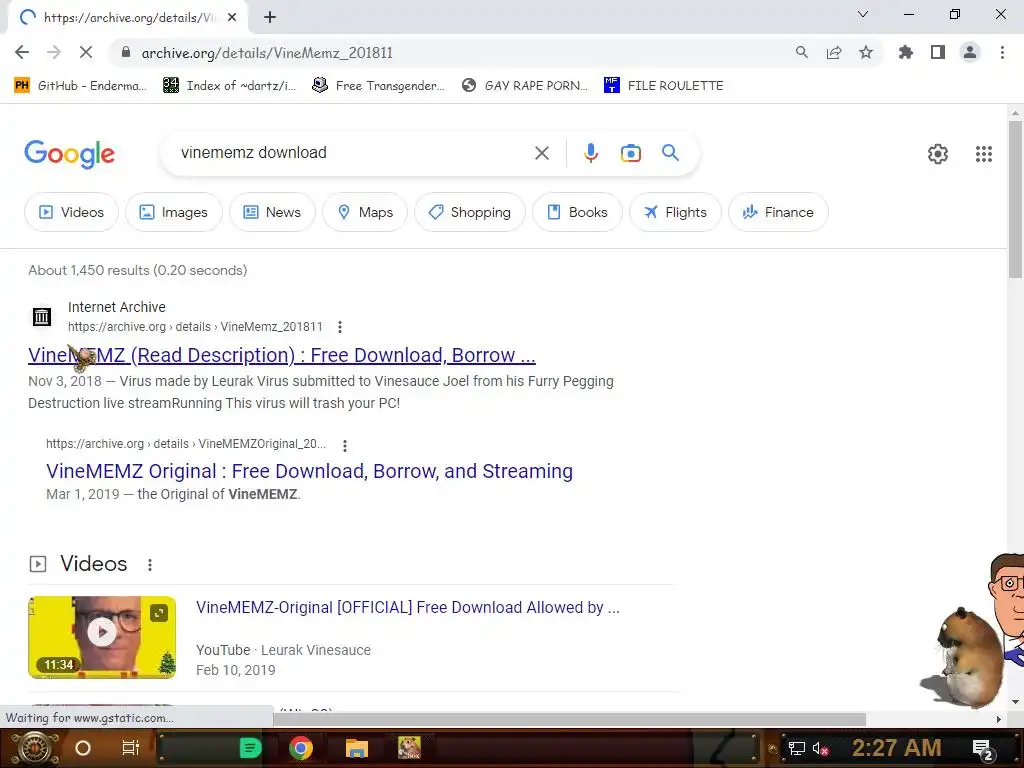This screenshot has height=768, width=1024.
Task: Click the address bar URL
Action: click(267, 53)
